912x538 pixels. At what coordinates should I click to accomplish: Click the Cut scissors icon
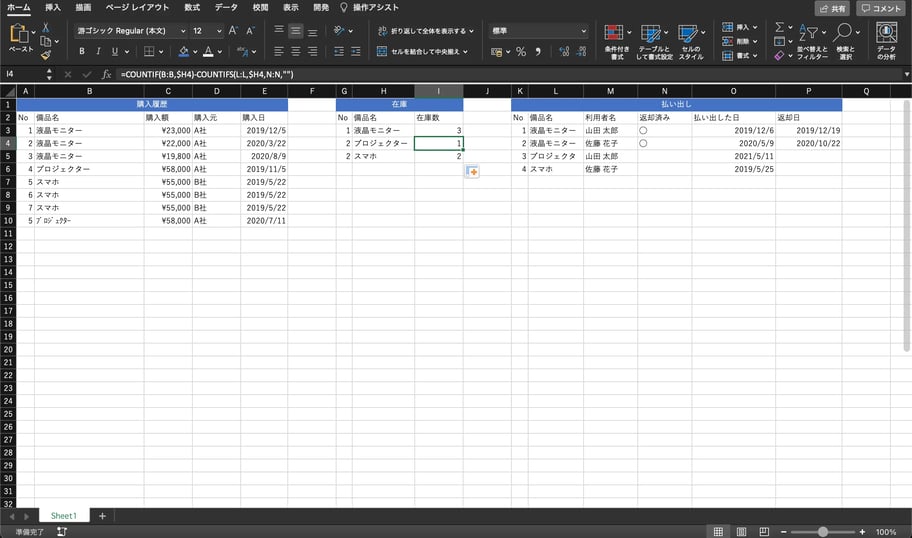pos(45,27)
